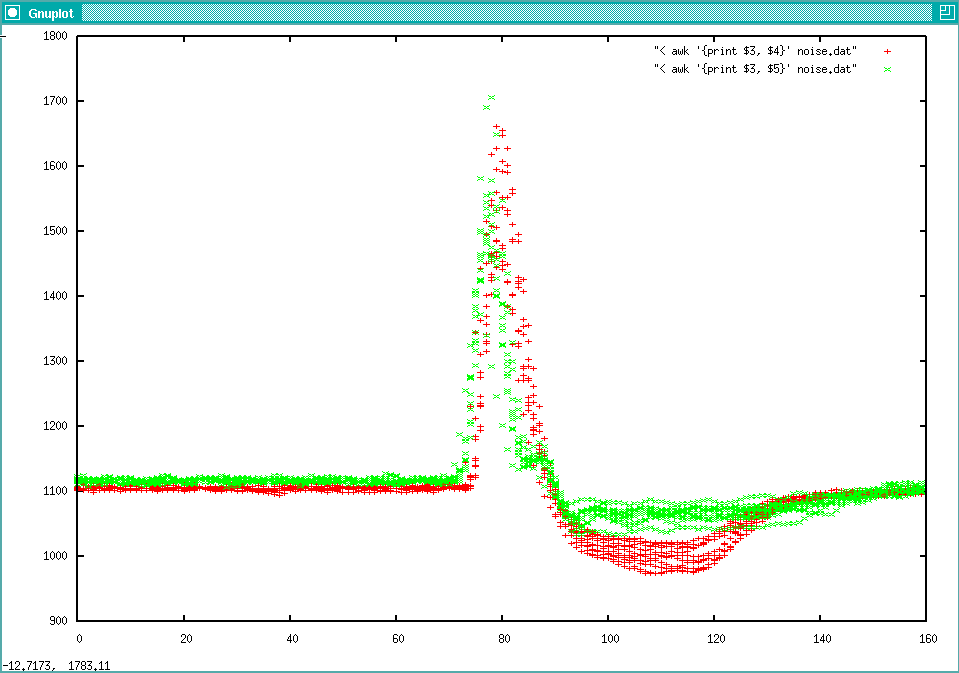
Task: Click the 40 label on the x-axis
Action: (x=292, y=639)
